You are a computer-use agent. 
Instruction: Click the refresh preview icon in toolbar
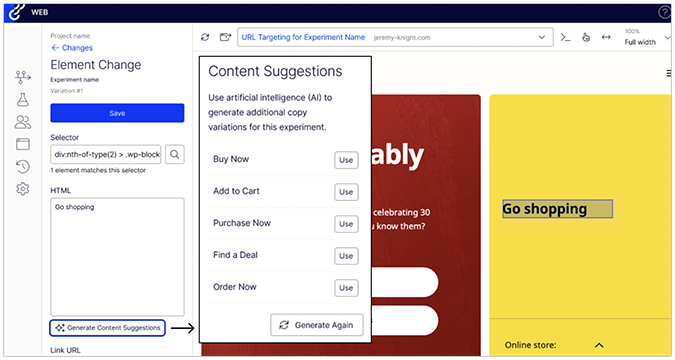[205, 37]
